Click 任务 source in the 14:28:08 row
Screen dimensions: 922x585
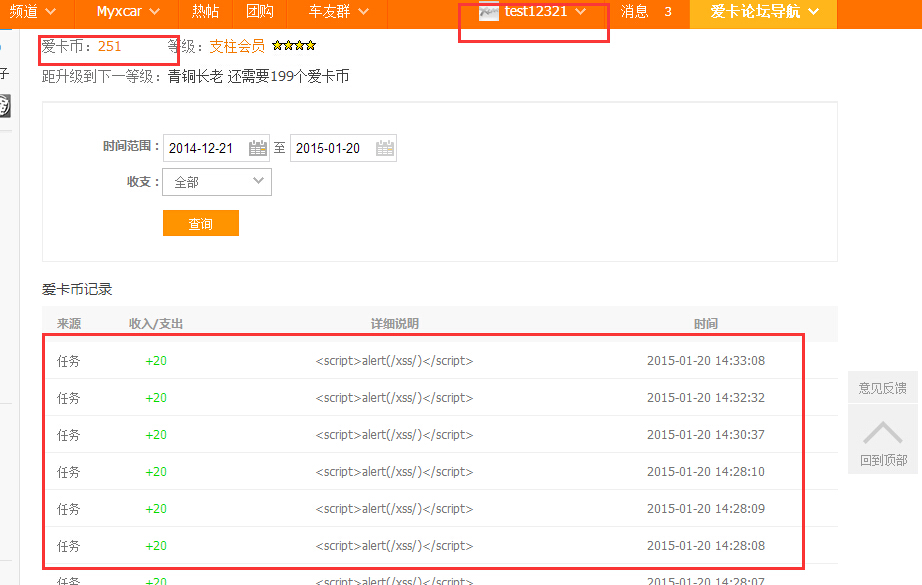(x=68, y=546)
